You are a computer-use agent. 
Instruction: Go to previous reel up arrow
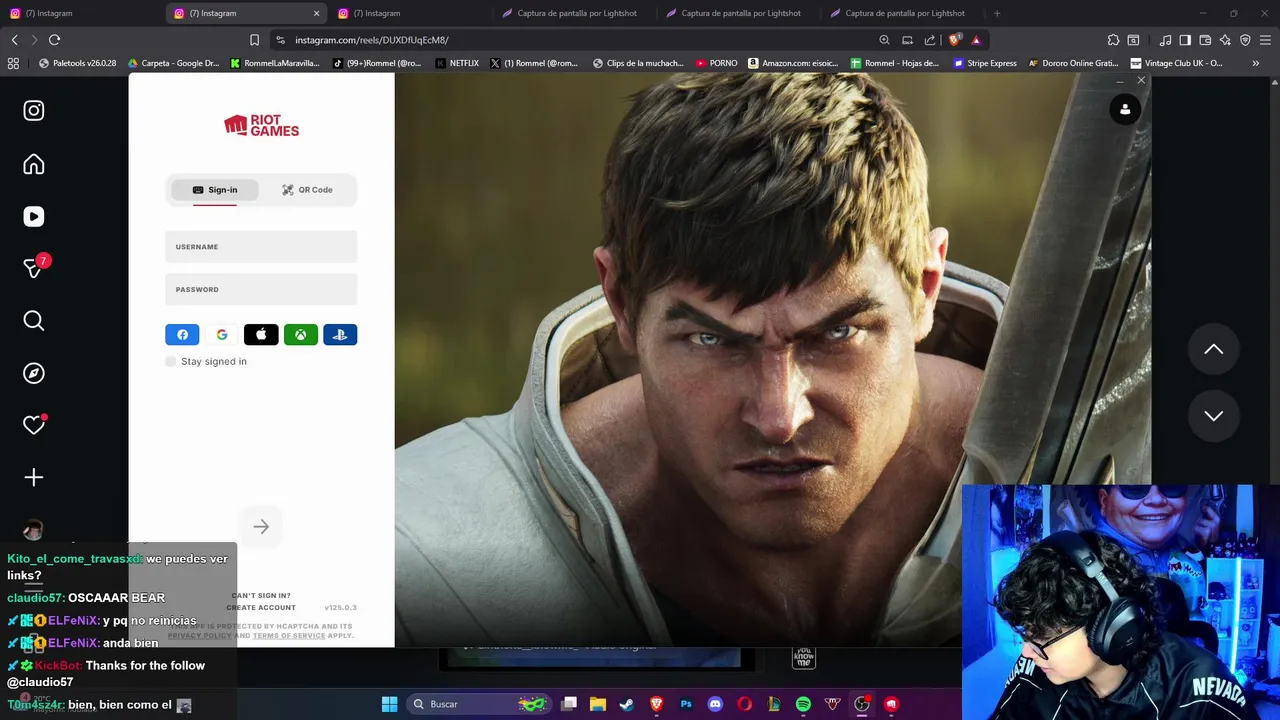(1213, 349)
